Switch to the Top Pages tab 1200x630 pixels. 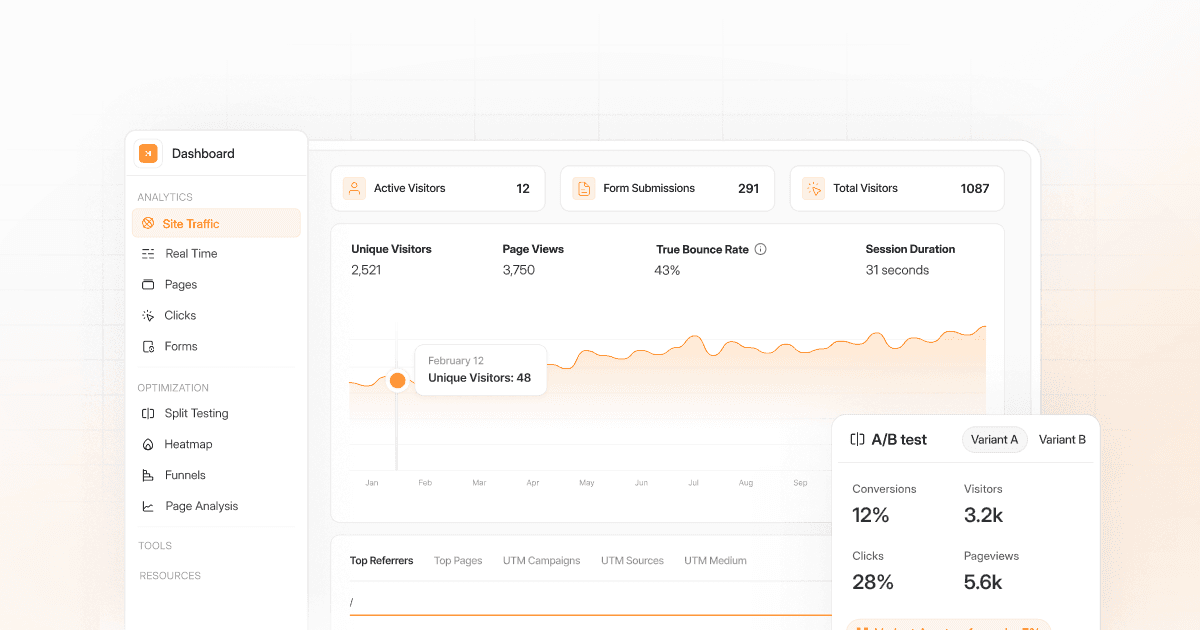(x=458, y=561)
